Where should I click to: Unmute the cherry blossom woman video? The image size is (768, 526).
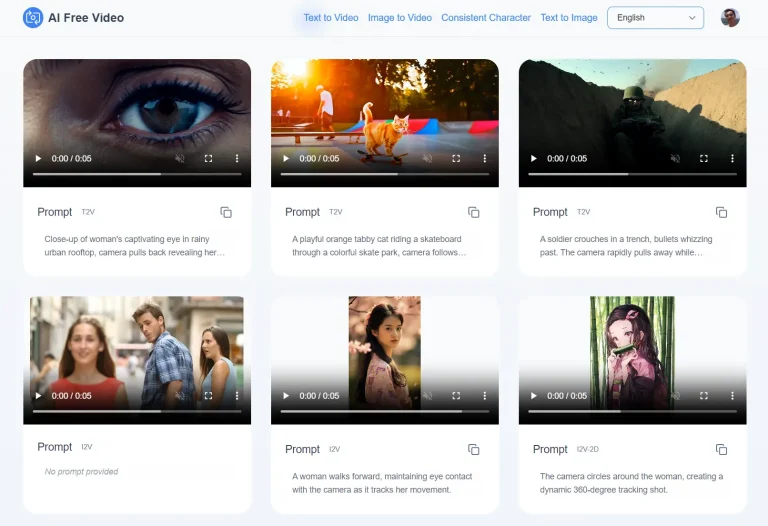[428, 395]
